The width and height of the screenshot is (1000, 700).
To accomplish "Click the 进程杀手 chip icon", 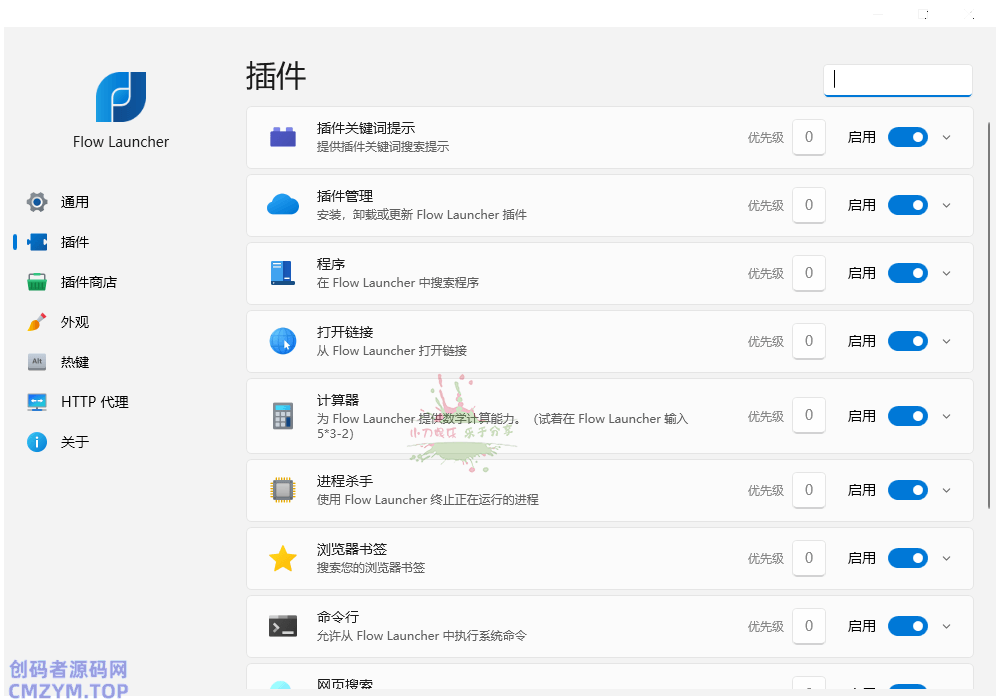I will pos(283,490).
